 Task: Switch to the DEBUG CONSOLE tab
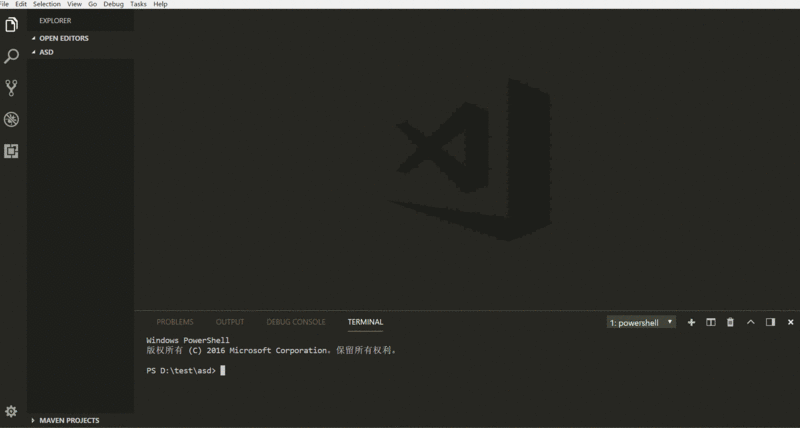point(296,322)
